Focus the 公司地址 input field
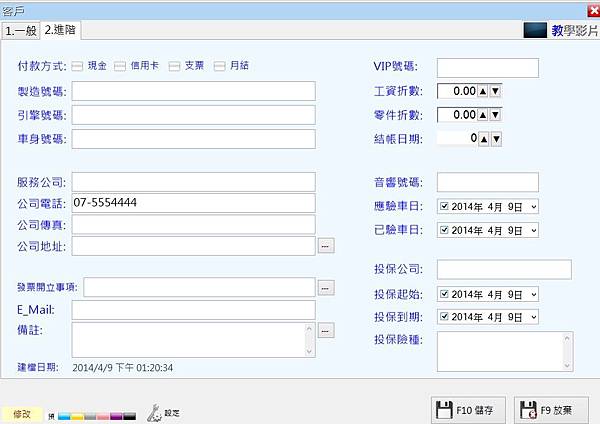Viewport: 600px width, 424px height. tap(194, 246)
